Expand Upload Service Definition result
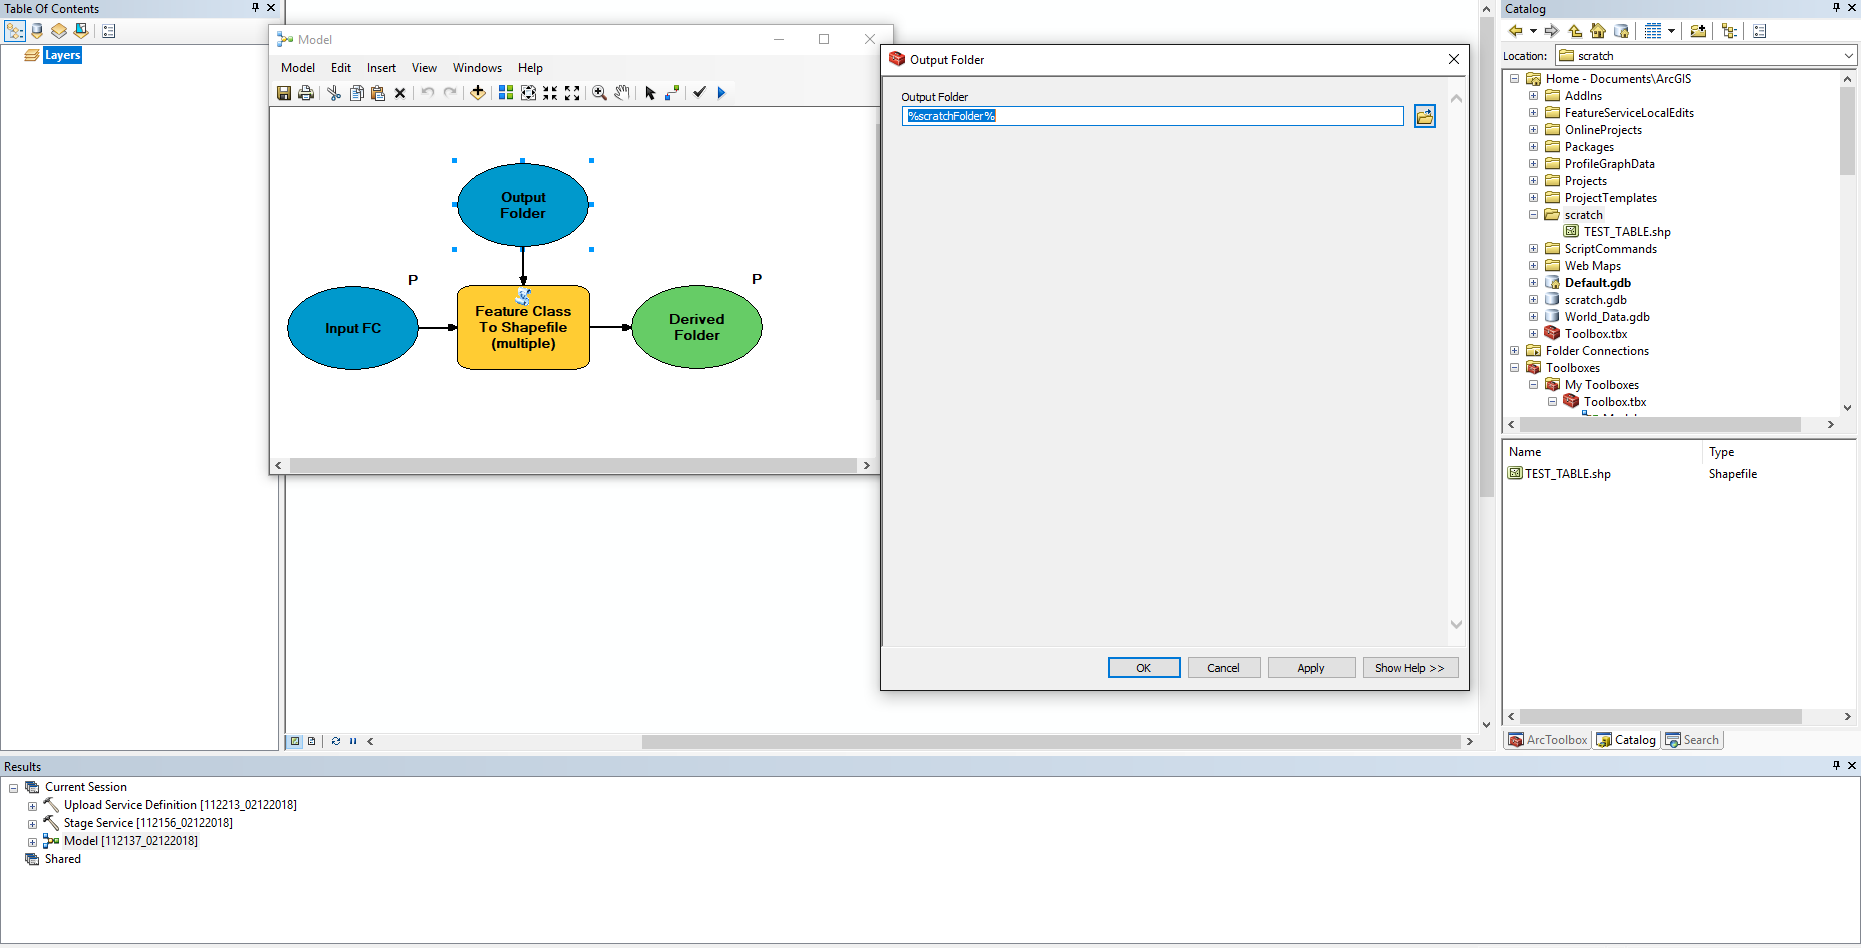 (32, 806)
